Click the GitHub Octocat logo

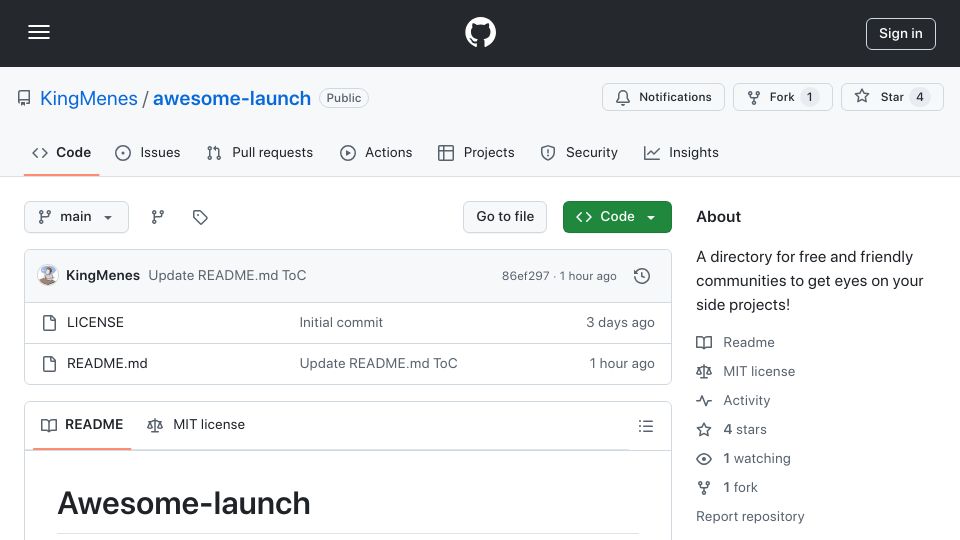coord(480,32)
